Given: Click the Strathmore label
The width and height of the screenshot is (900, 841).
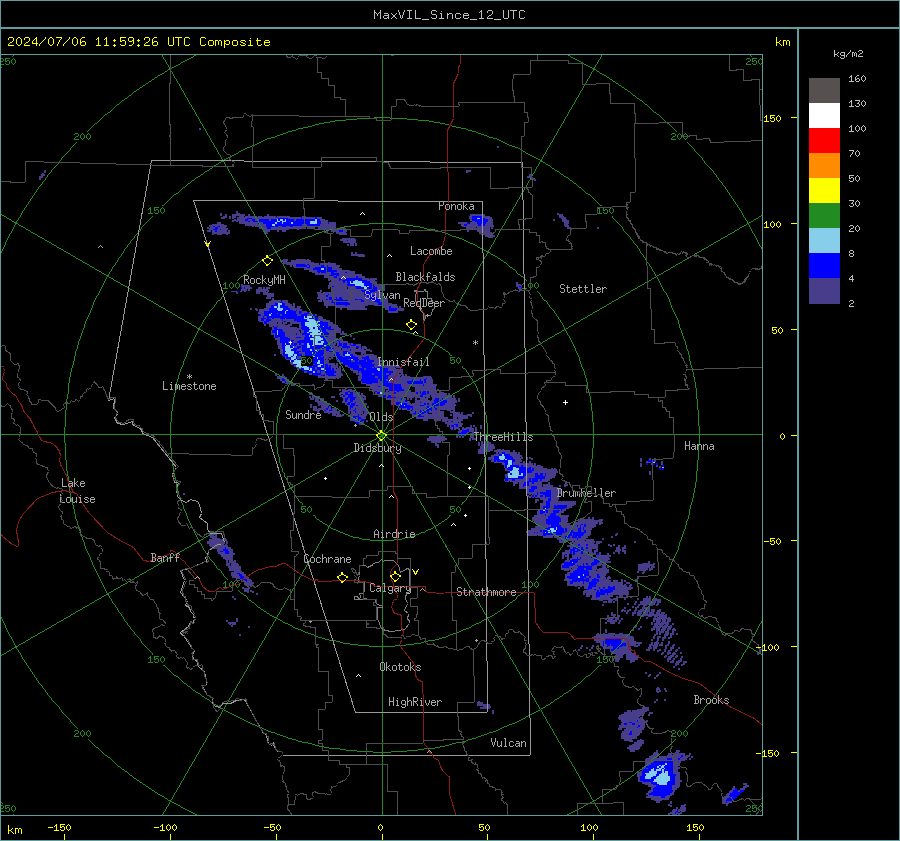Looking at the screenshot, I should pos(486,592).
